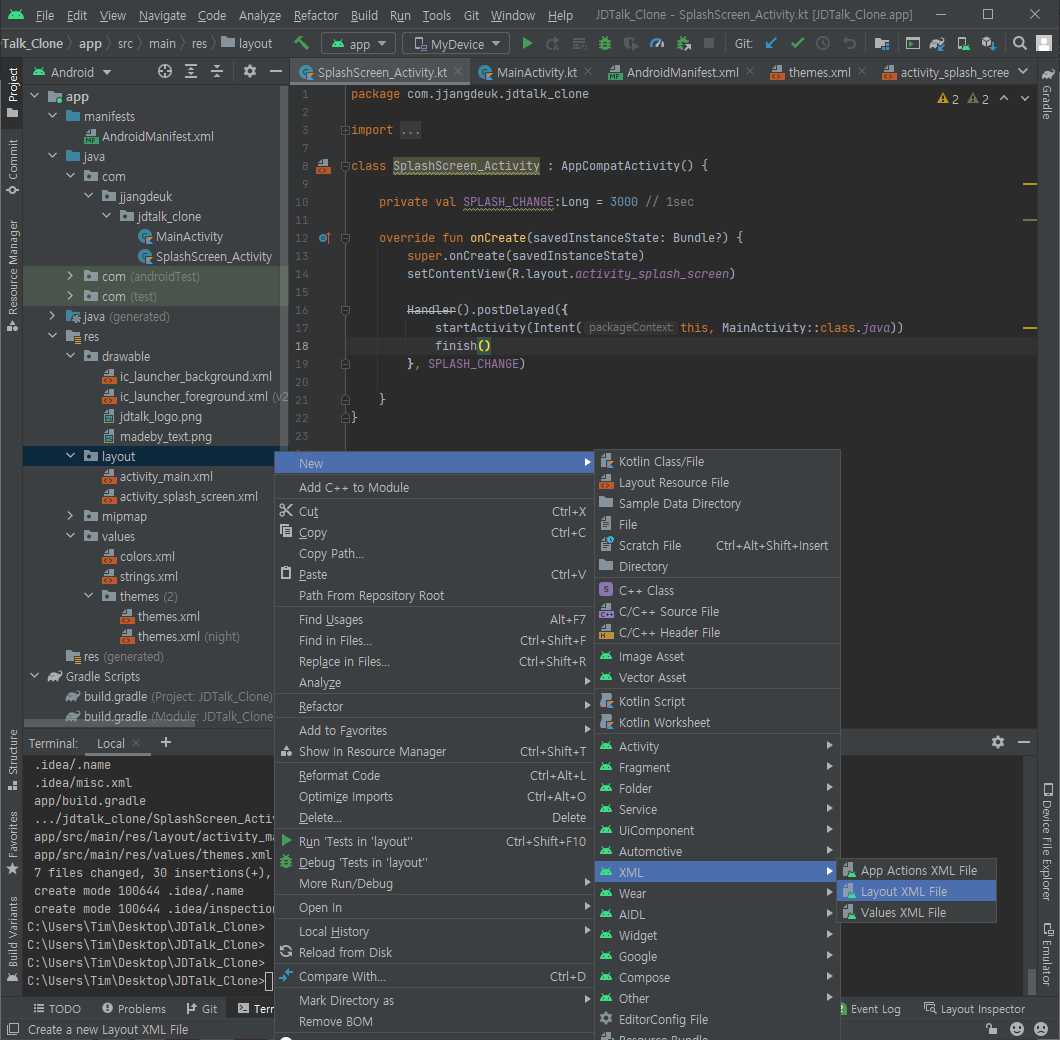Open the Layout Inspector tool button
Screen dimensions: 1060x1040
[974, 1008]
